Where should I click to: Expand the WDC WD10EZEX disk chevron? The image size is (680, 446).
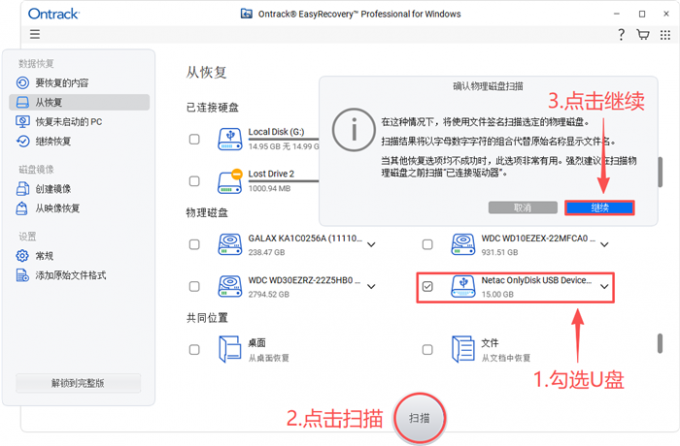(605, 245)
